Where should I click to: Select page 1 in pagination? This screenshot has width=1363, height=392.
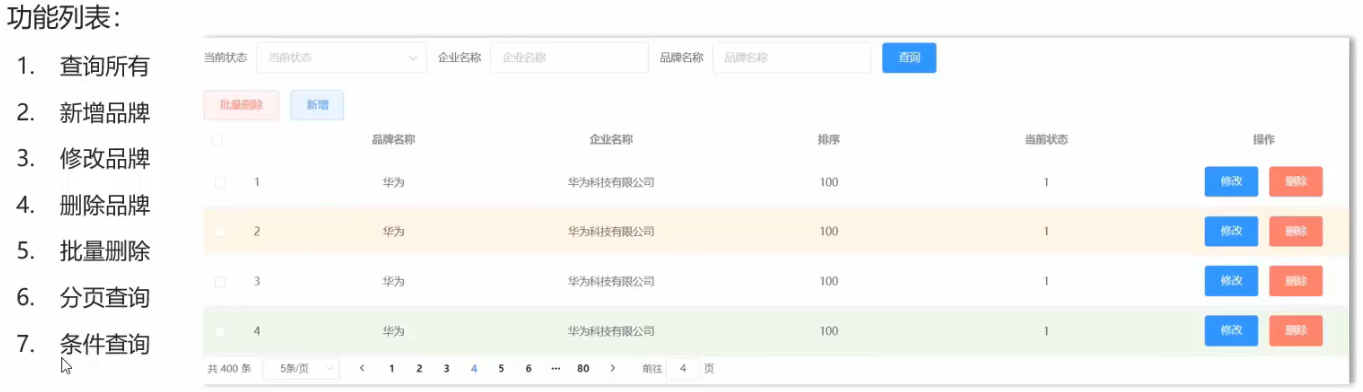(391, 369)
